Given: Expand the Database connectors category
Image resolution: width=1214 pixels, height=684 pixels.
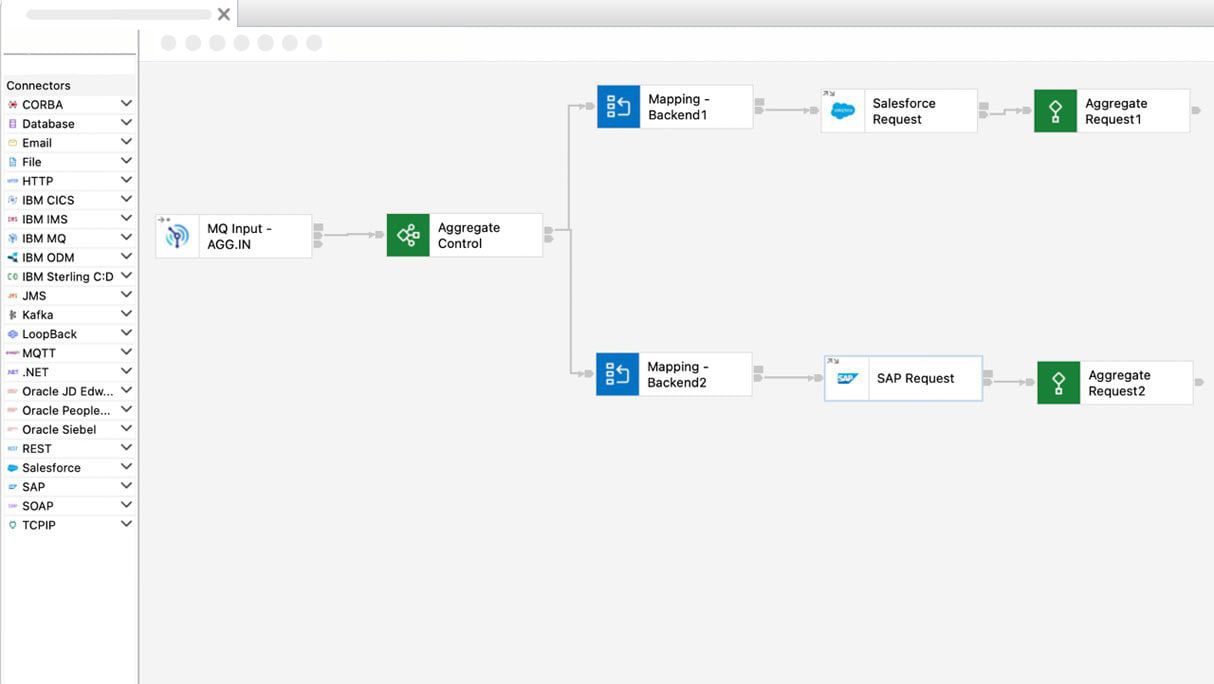Looking at the screenshot, I should pyautogui.click(x=127, y=122).
